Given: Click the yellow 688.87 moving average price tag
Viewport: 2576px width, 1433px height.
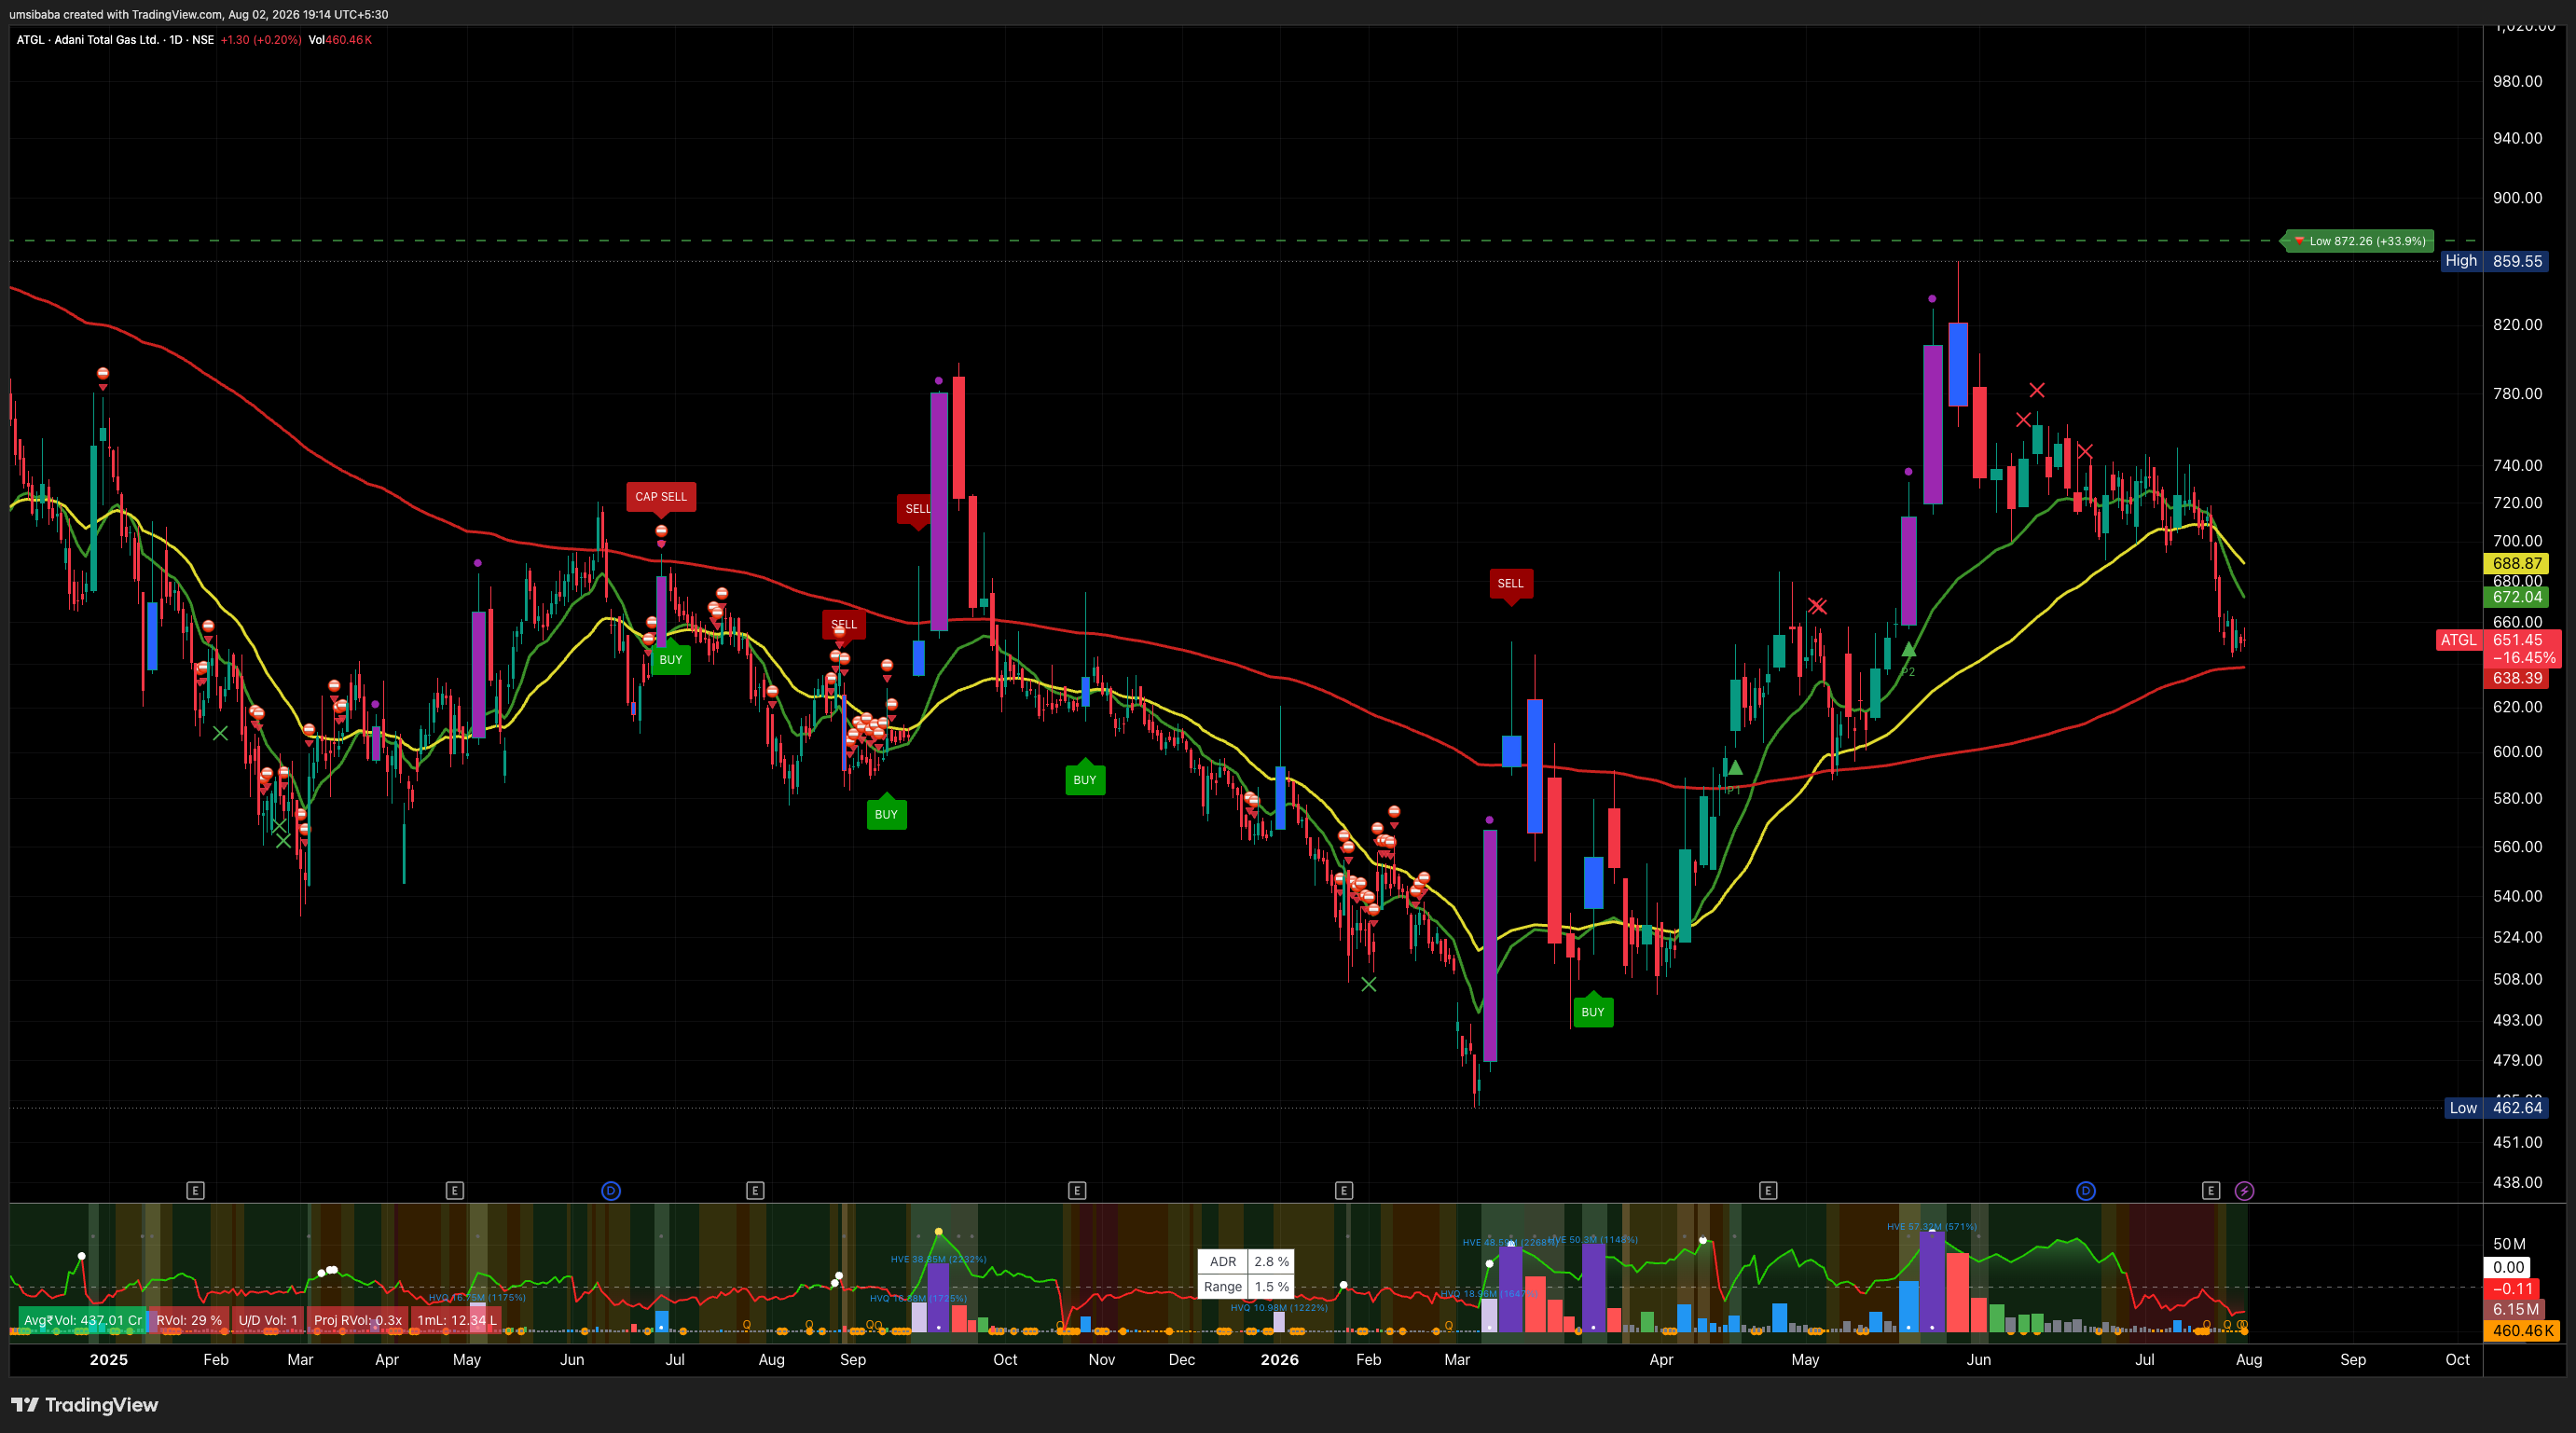Looking at the screenshot, I should coord(2517,563).
